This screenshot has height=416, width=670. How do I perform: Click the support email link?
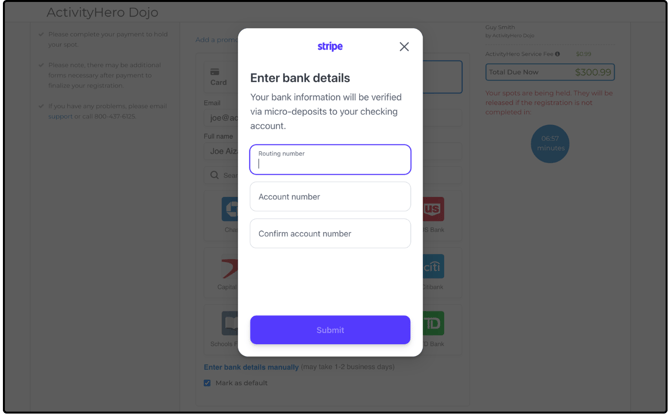click(60, 116)
